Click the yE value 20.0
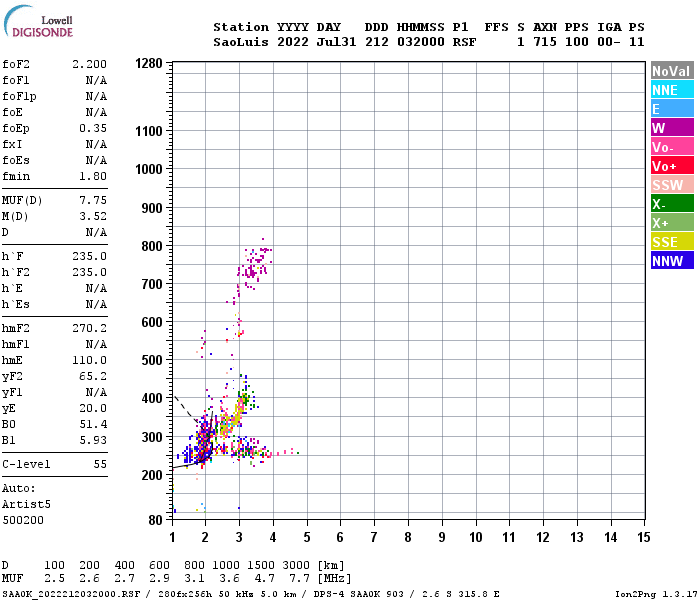This screenshot has width=700, height=600. [93, 408]
